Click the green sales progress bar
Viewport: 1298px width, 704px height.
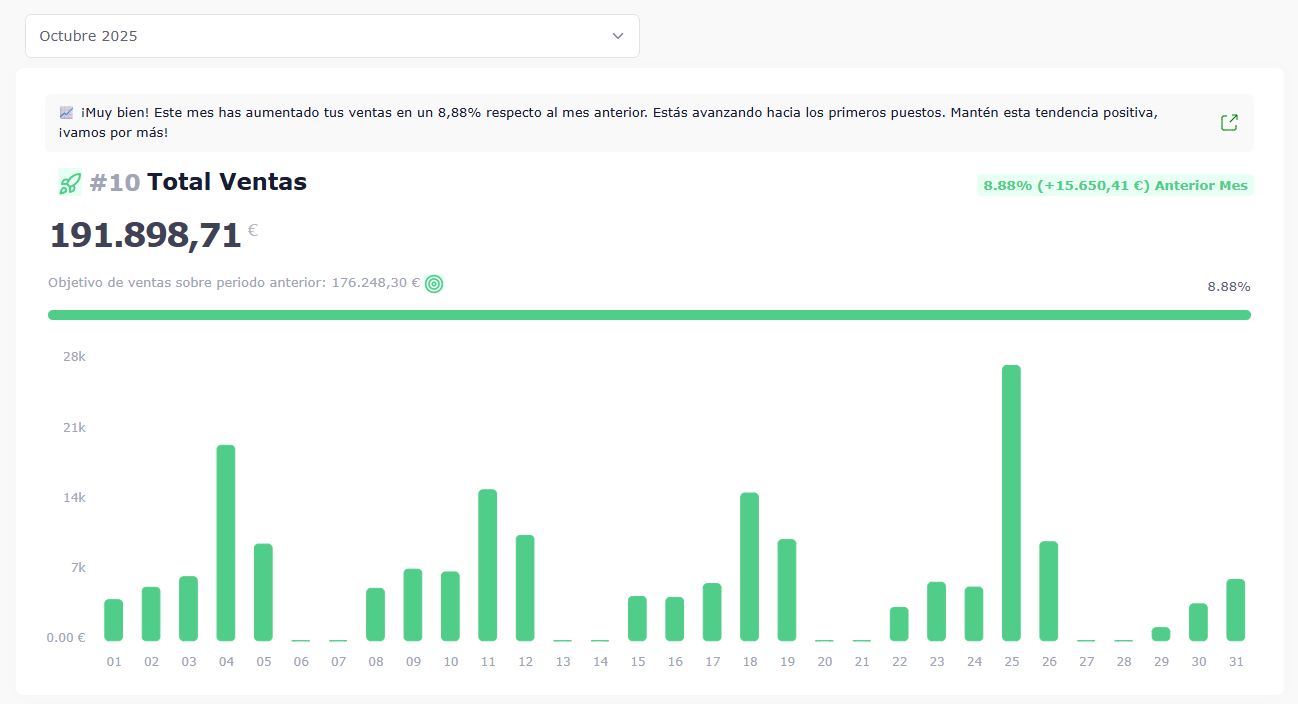point(649,315)
